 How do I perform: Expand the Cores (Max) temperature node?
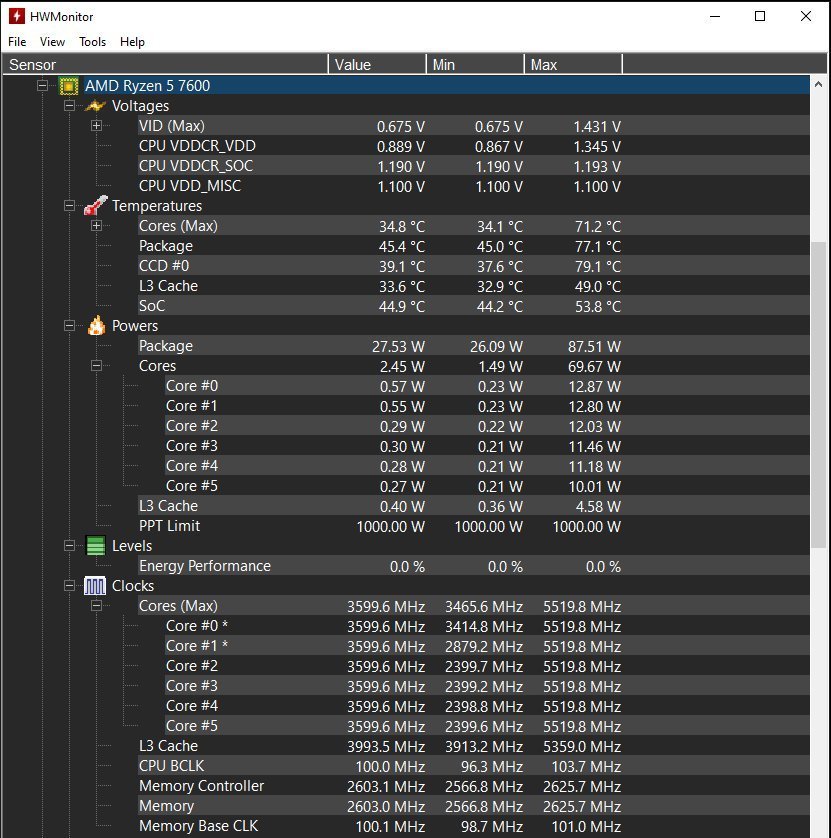pos(97,226)
